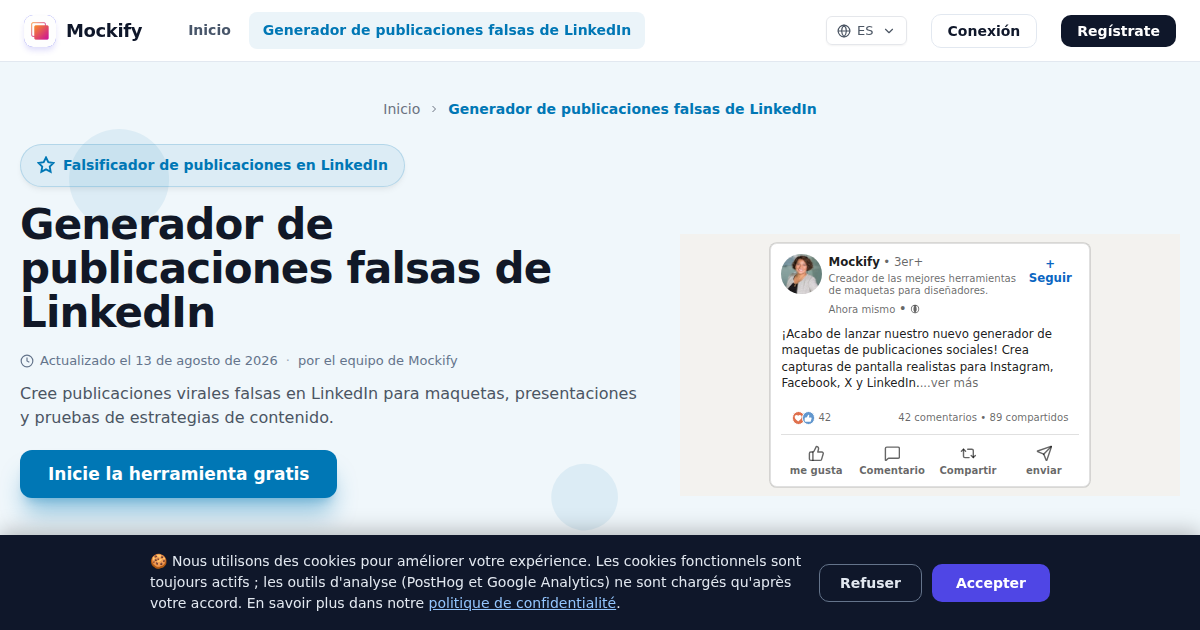Click breadcrumb Generador de publicaciones falsas de LinkedIn
Screen dimensions: 1200x630
tap(632, 109)
